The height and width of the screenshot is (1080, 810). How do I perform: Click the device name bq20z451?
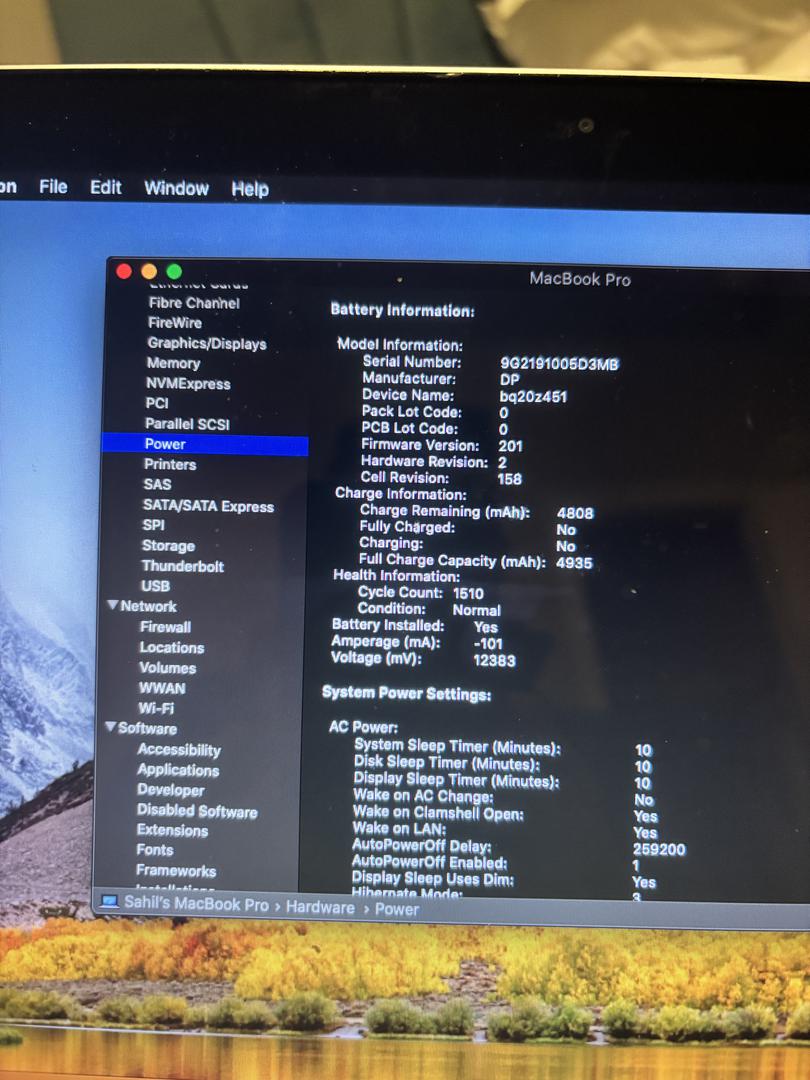[x=533, y=397]
